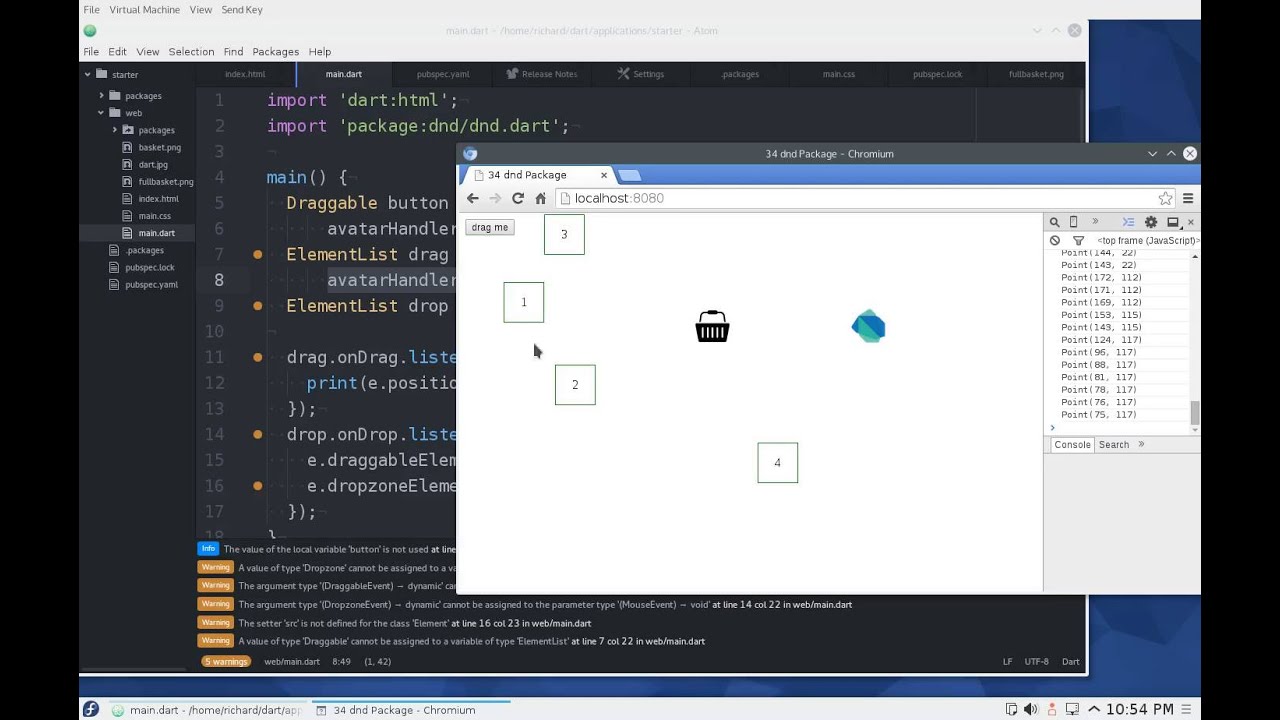Switch to pubspec.lock editor tab
1280x720 pixels.
click(x=938, y=74)
